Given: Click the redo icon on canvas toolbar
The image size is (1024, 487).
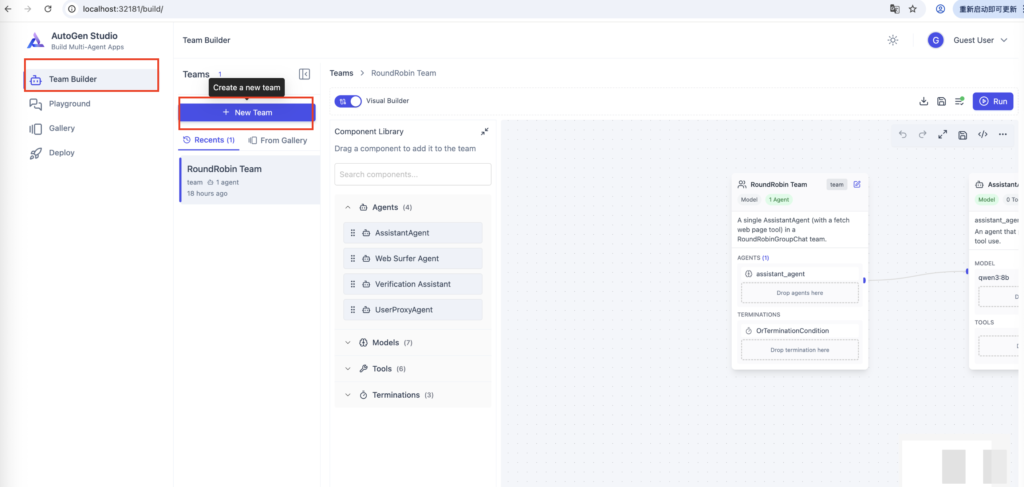Looking at the screenshot, I should [923, 134].
